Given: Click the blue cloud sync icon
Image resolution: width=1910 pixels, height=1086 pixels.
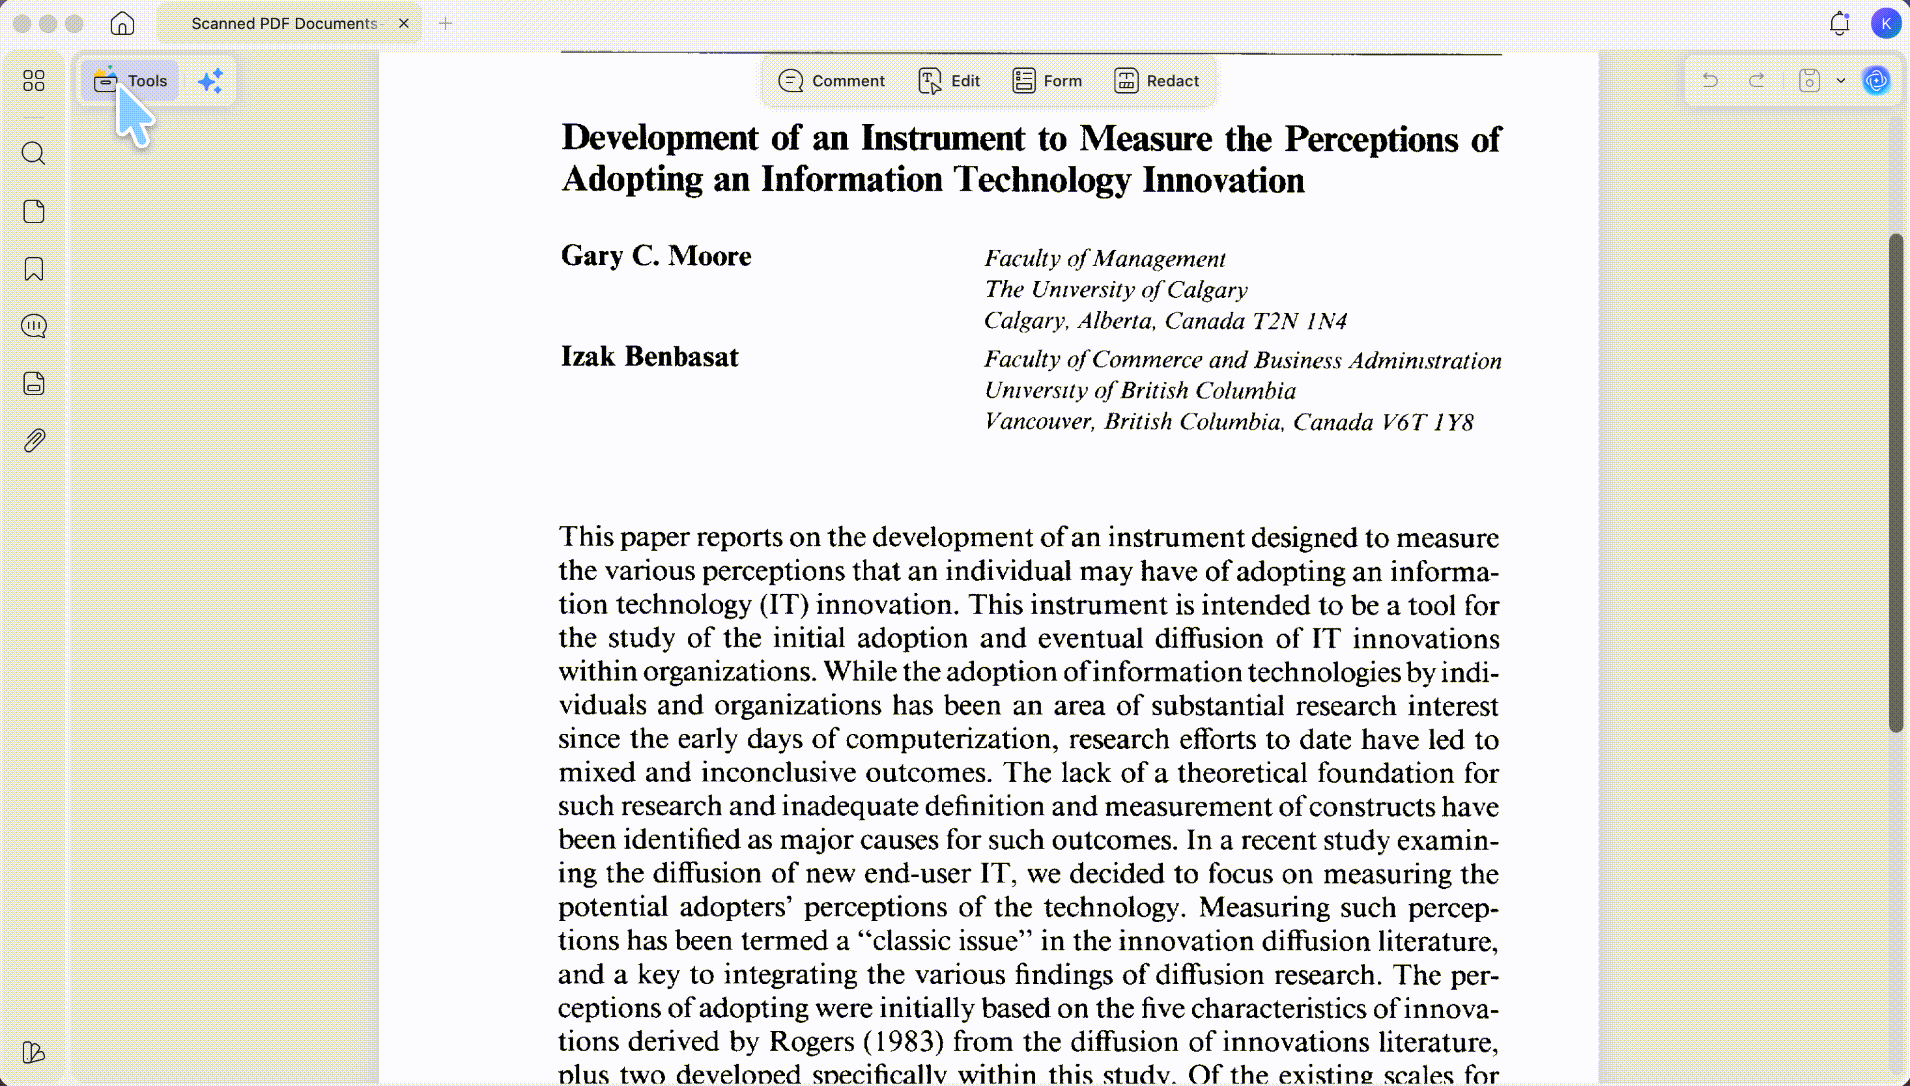Looking at the screenshot, I should [x=1876, y=81].
